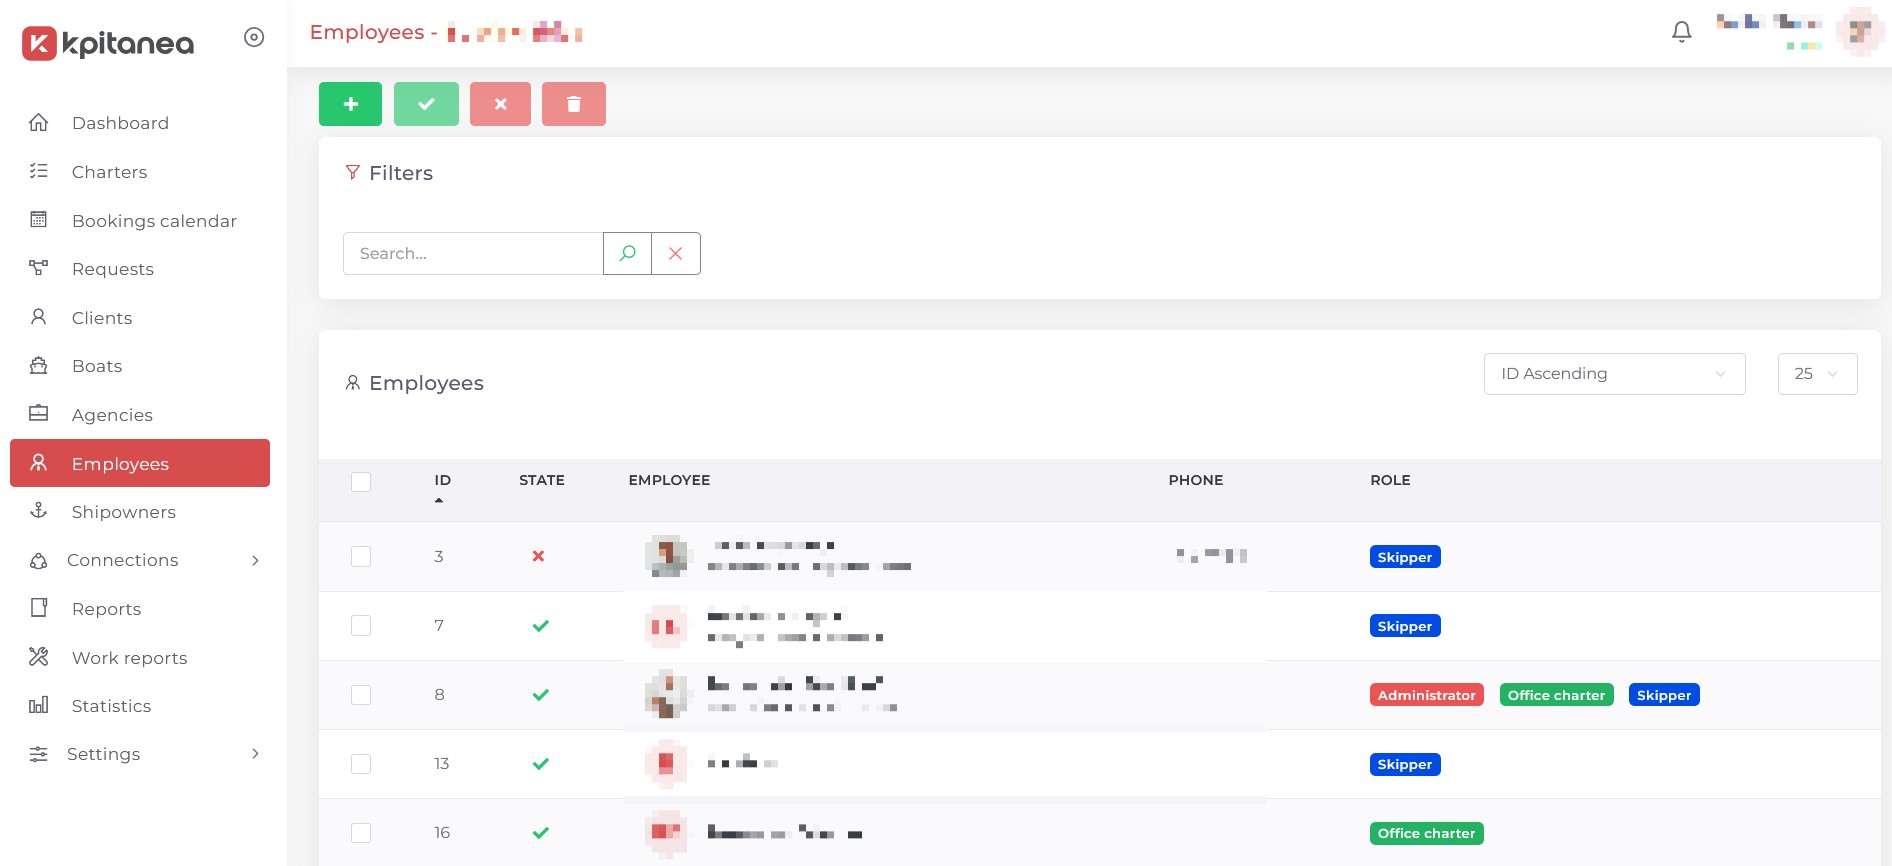Focus the Search input field
Screen dimensions: 1892x866
pos(473,253)
